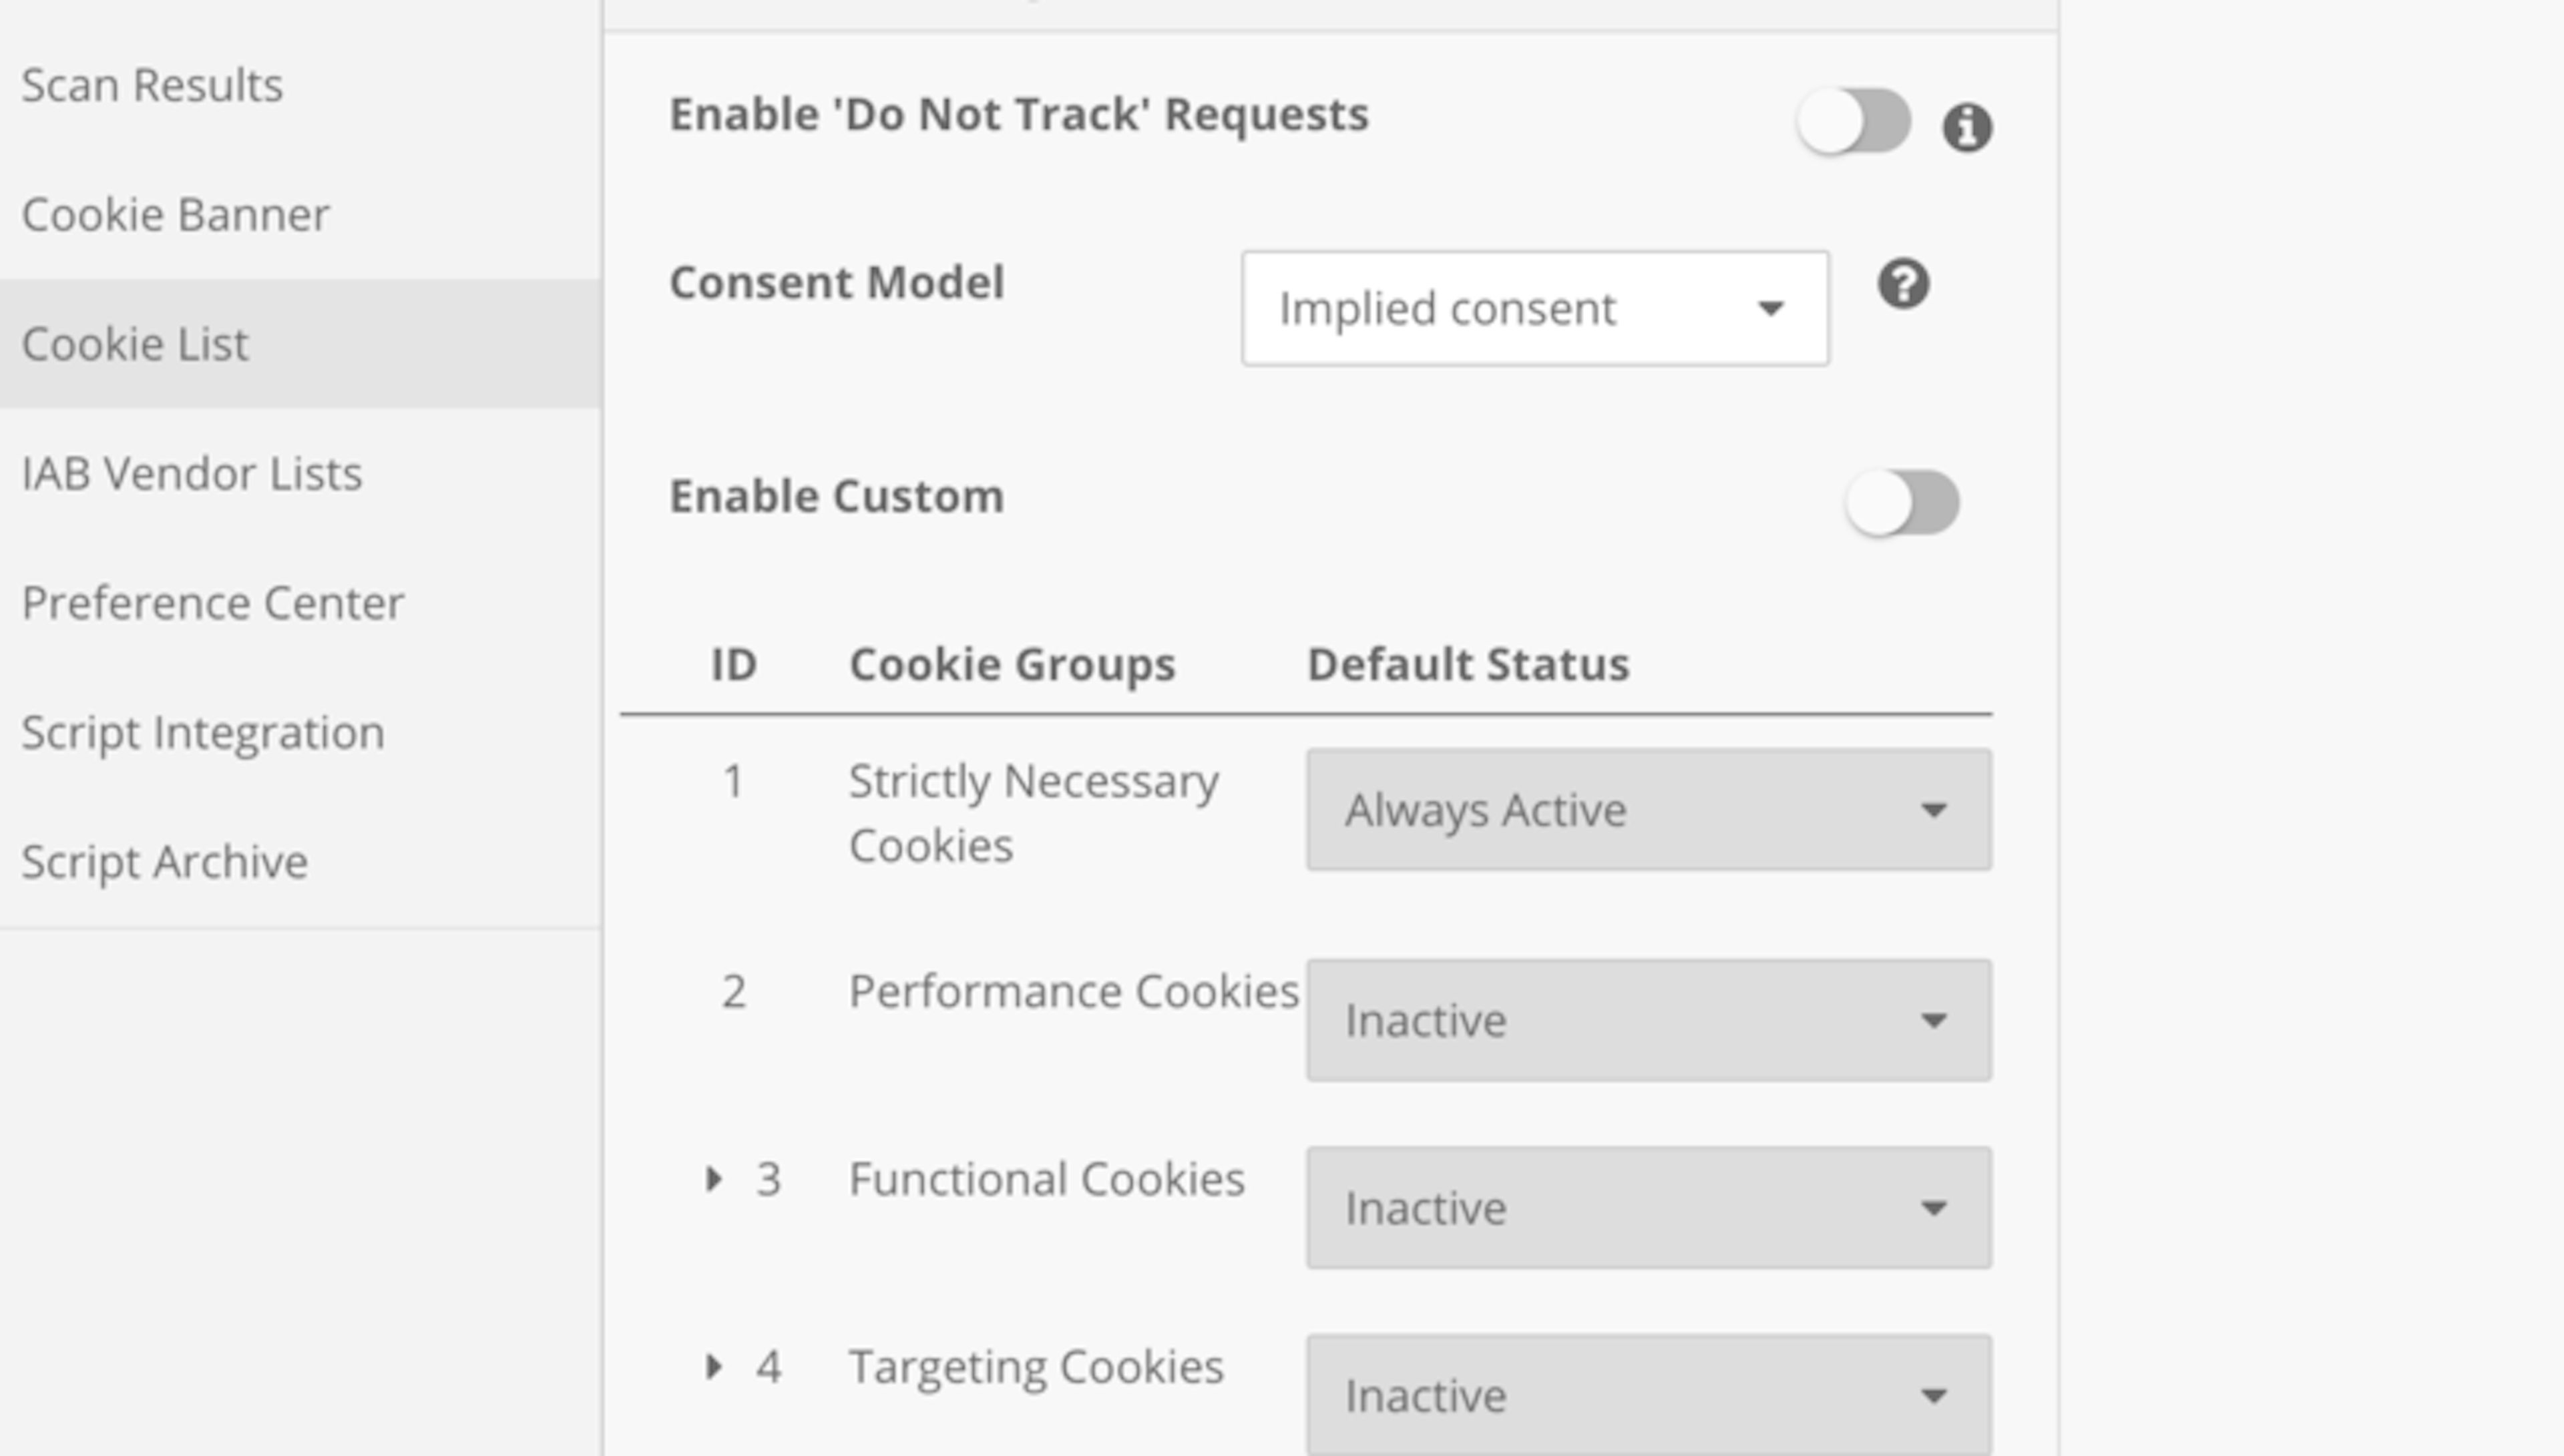Click the info icon beside Do Not Track
Image resolution: width=2564 pixels, height=1456 pixels.
1966,127
